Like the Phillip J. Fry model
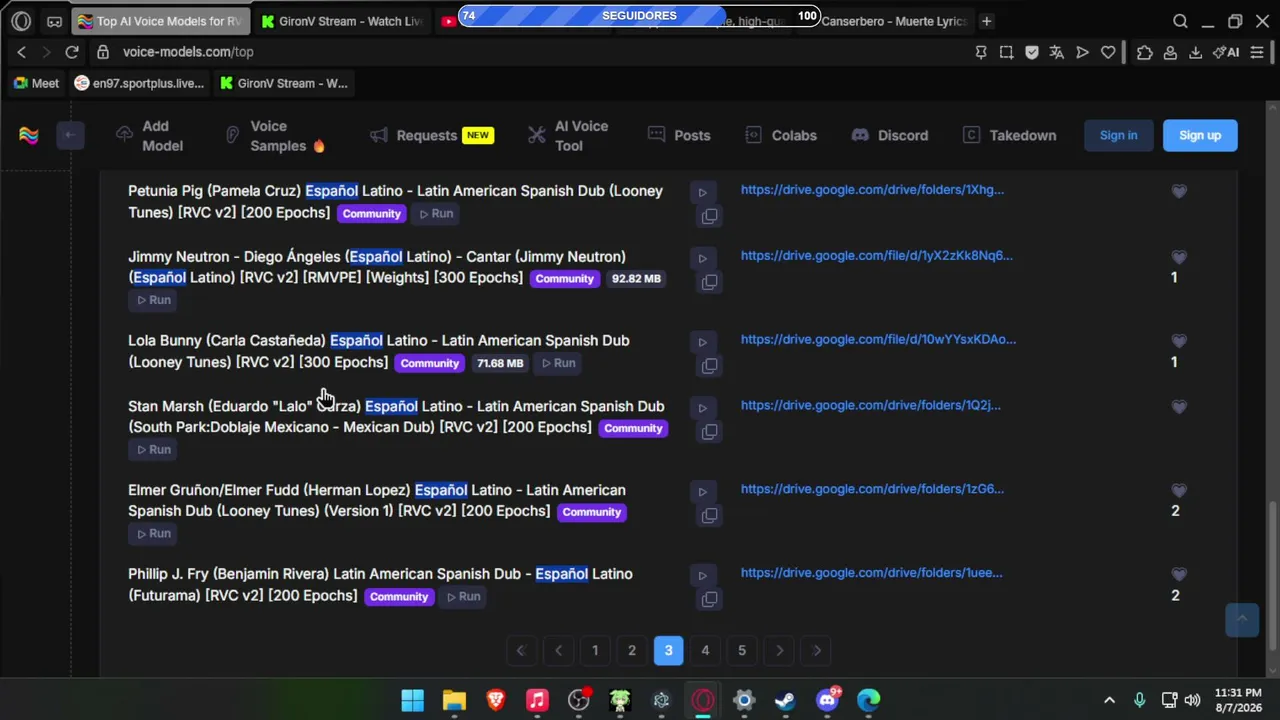Image resolution: width=1280 pixels, height=720 pixels. click(1179, 575)
